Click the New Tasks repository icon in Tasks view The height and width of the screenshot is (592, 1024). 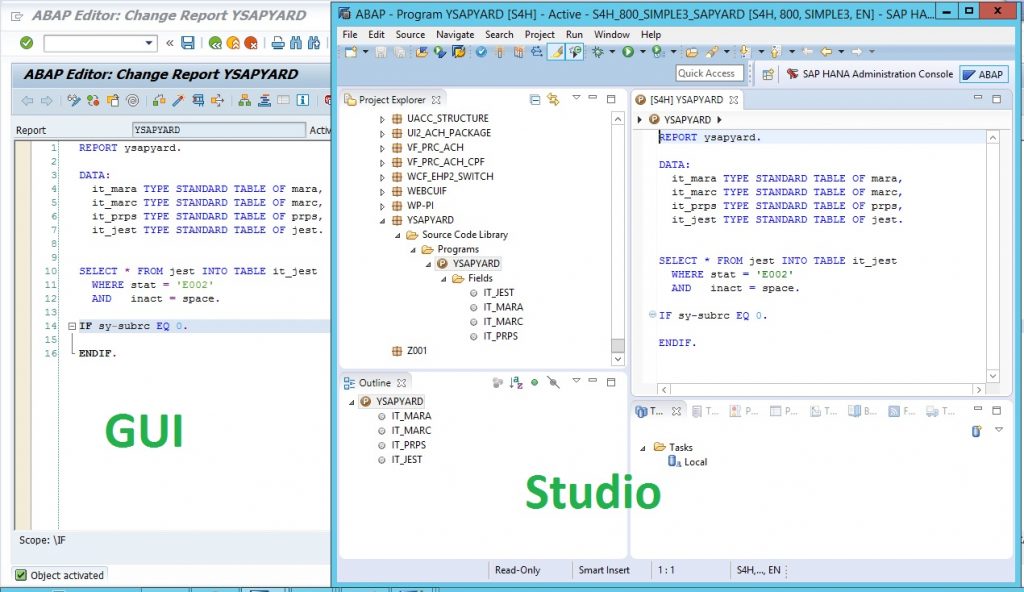[976, 431]
